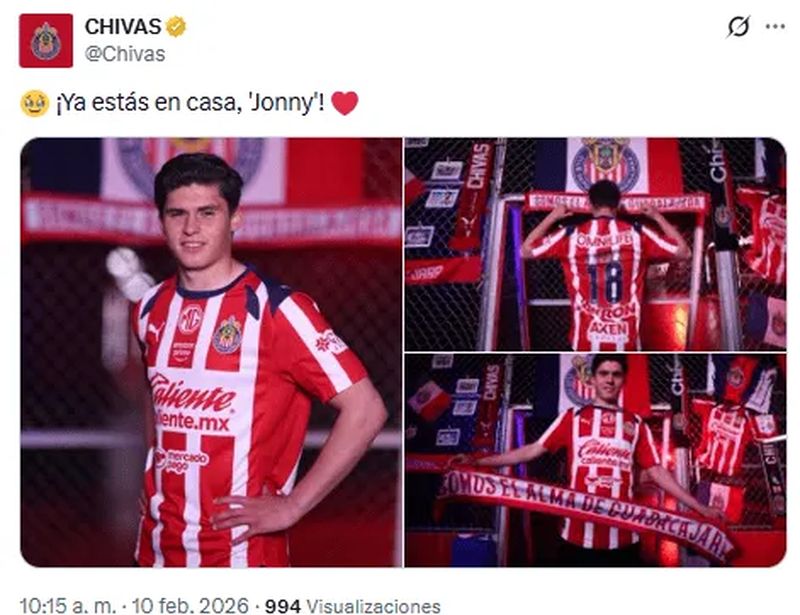
Task: Click the Grok slashed-circle icon
Action: (738, 27)
